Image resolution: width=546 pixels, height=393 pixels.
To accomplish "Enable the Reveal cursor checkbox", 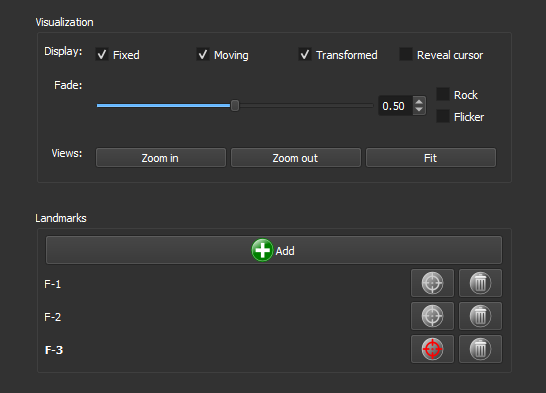I will point(406,54).
